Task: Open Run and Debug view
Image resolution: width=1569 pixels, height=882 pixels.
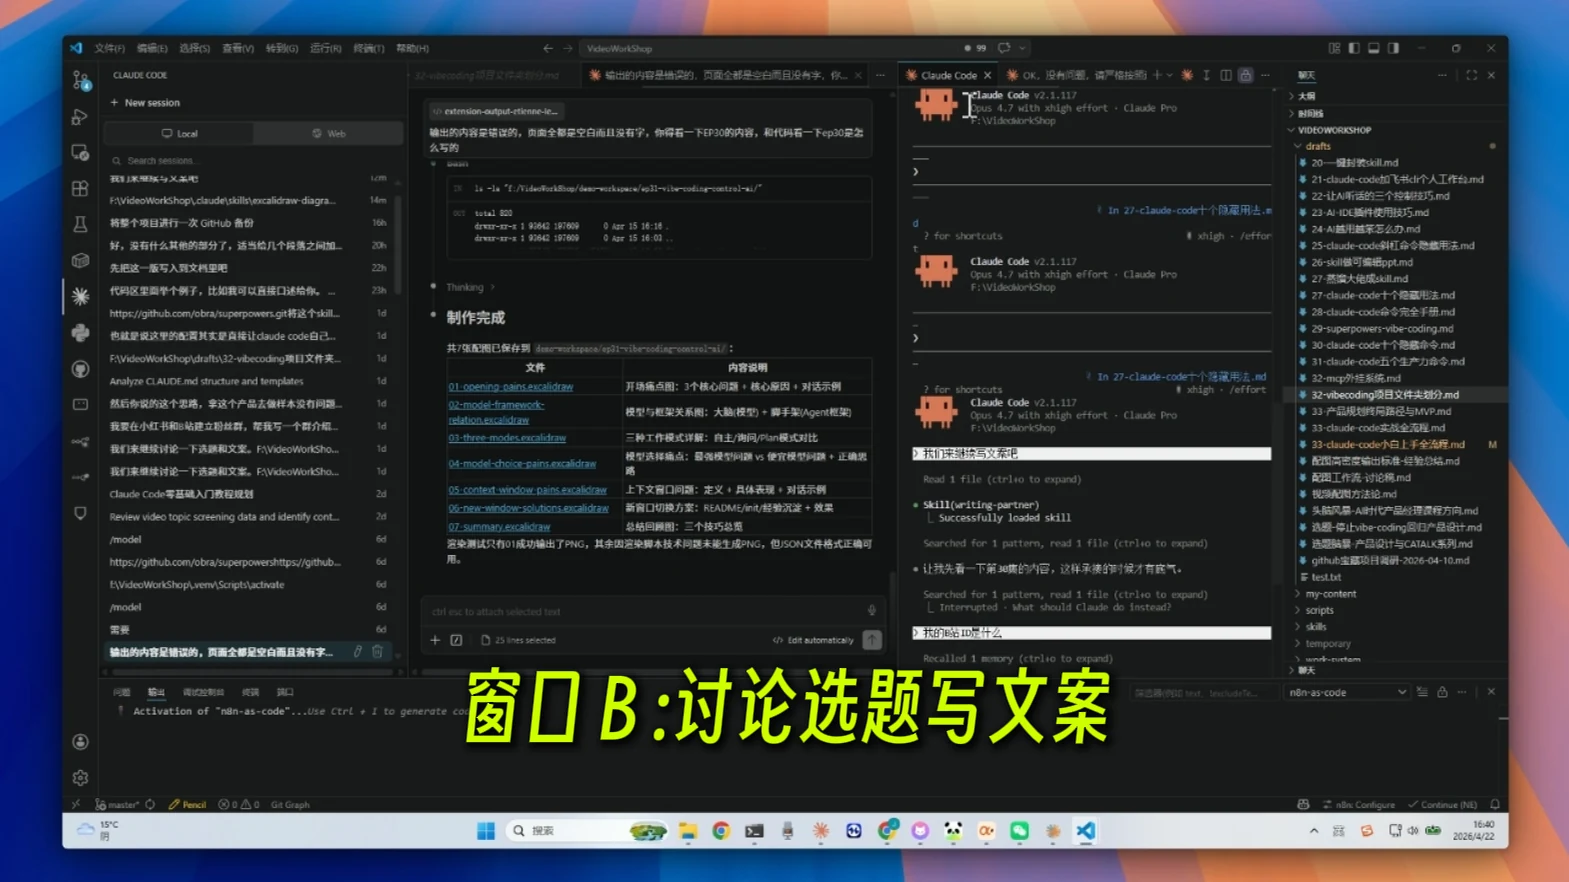Action: click(81, 116)
